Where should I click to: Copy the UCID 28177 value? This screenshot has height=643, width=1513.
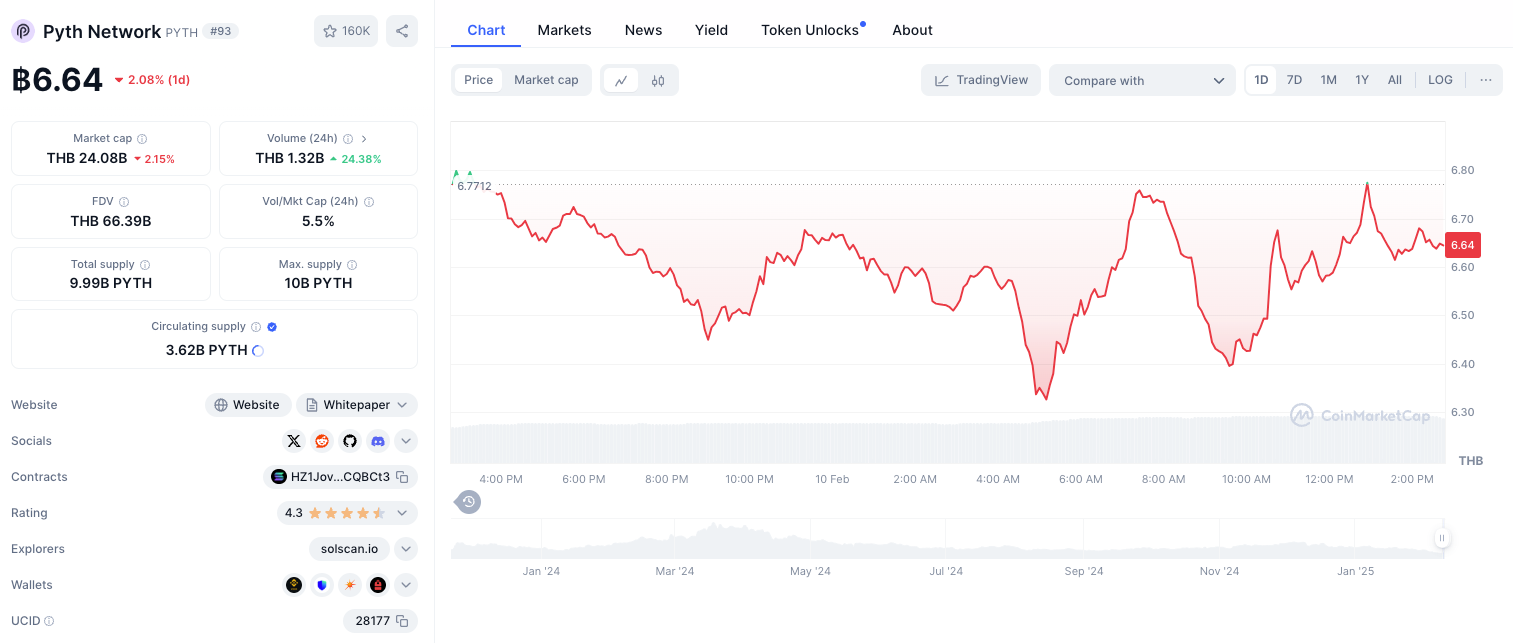402,621
